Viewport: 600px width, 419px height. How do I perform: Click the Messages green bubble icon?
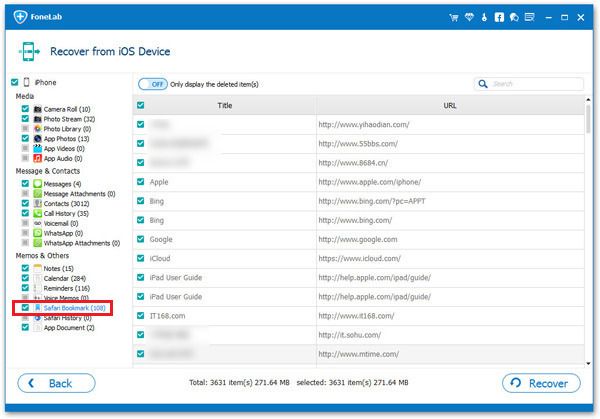(38, 184)
